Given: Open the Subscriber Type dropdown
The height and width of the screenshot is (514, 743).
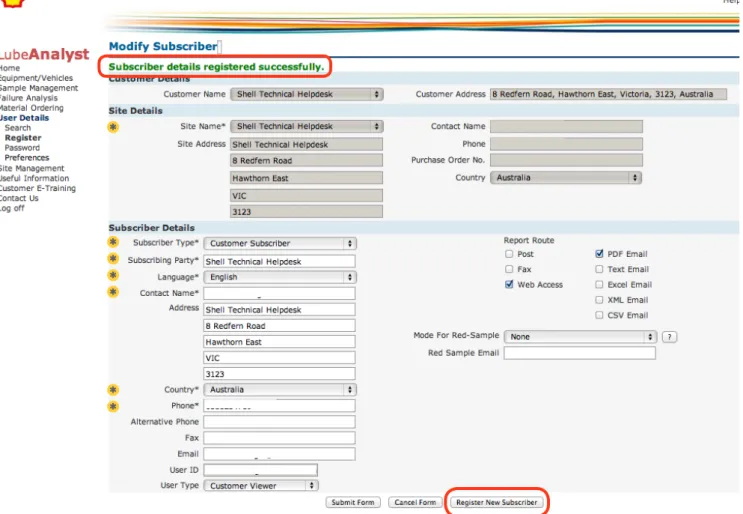Looking at the screenshot, I should (280, 243).
